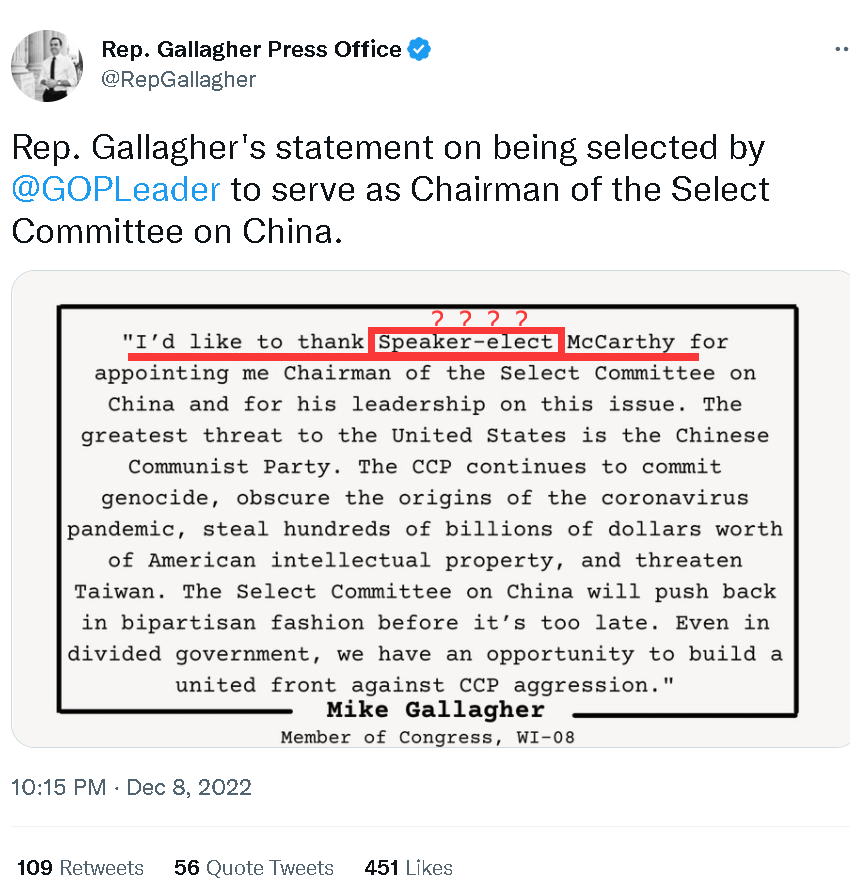Click the red-underlined name "McCarthy"
Viewport: 850px width, 896px height.
point(621,342)
